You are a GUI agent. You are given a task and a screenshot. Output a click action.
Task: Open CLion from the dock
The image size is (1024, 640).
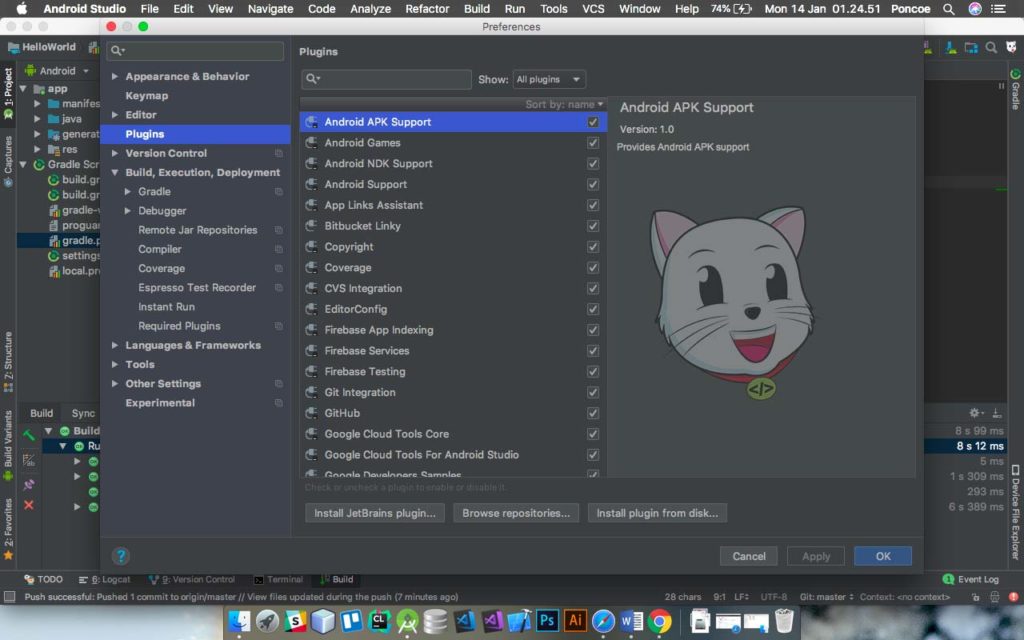pyautogui.click(x=379, y=621)
